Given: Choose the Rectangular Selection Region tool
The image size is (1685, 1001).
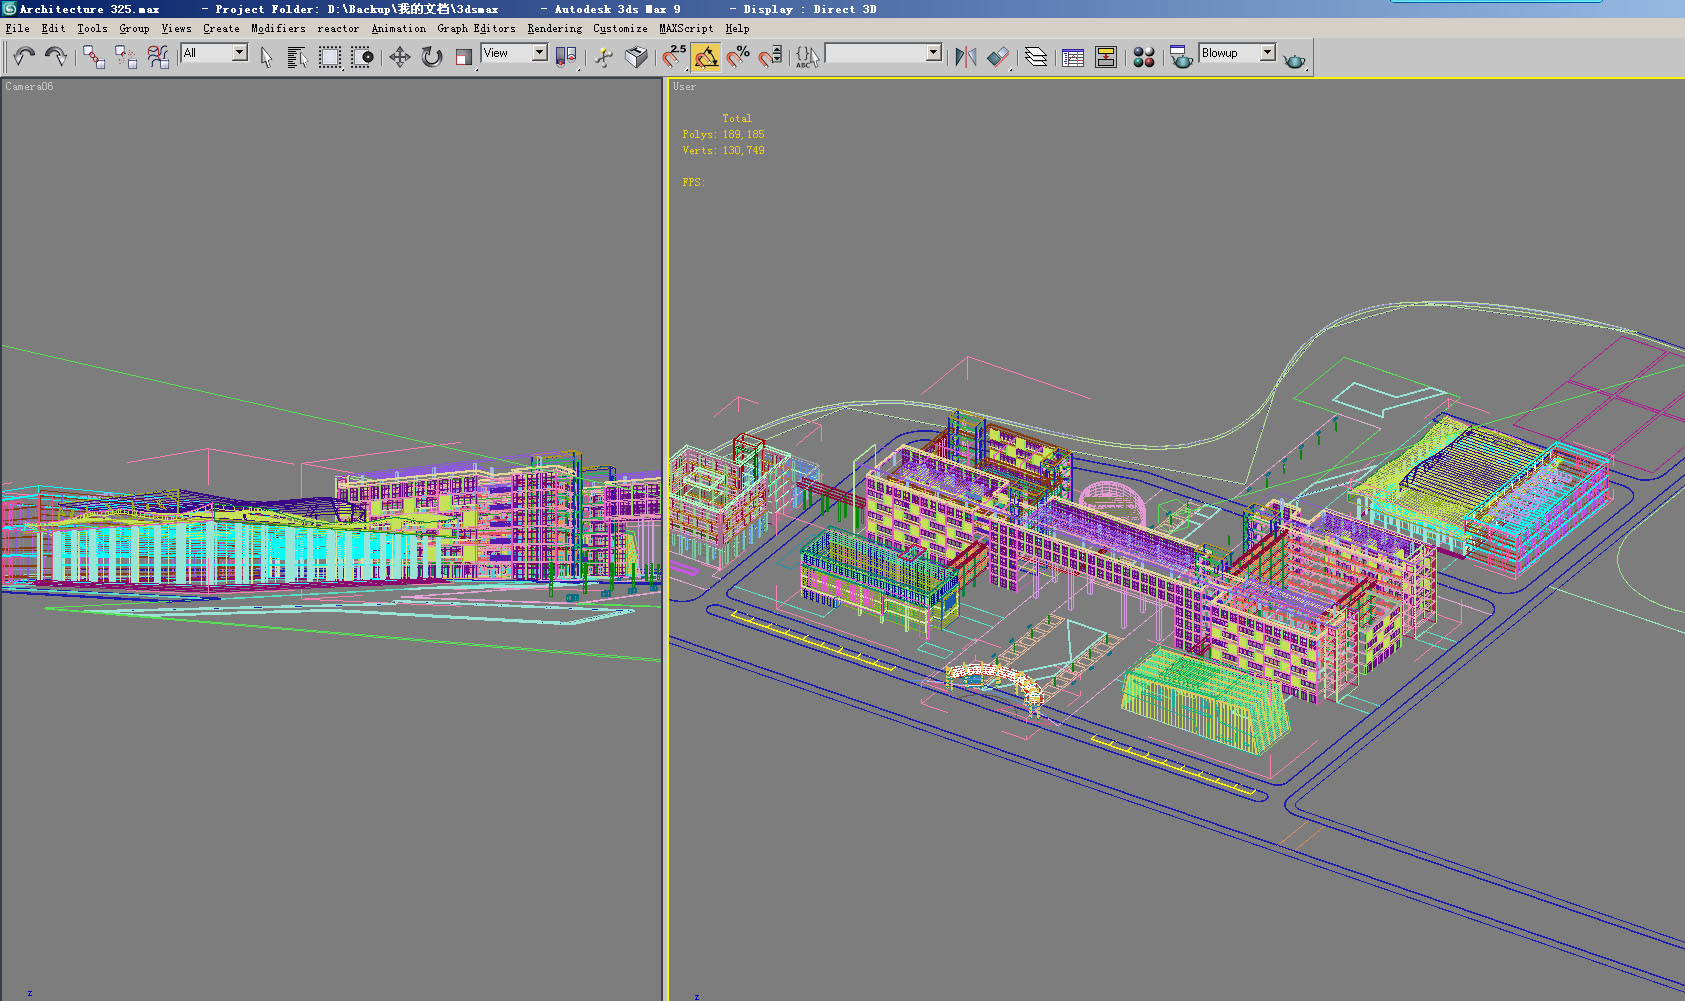Looking at the screenshot, I should [330, 57].
